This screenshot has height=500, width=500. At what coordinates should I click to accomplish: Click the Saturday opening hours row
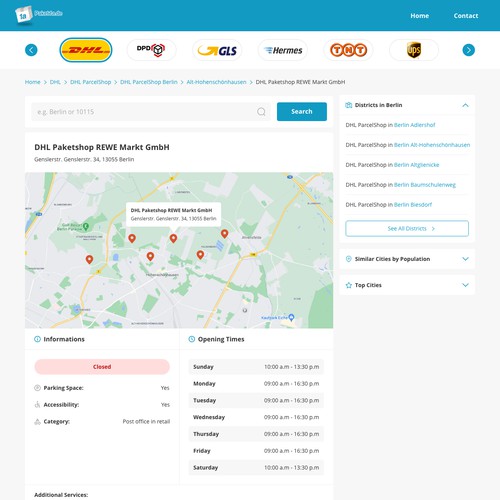(x=256, y=467)
